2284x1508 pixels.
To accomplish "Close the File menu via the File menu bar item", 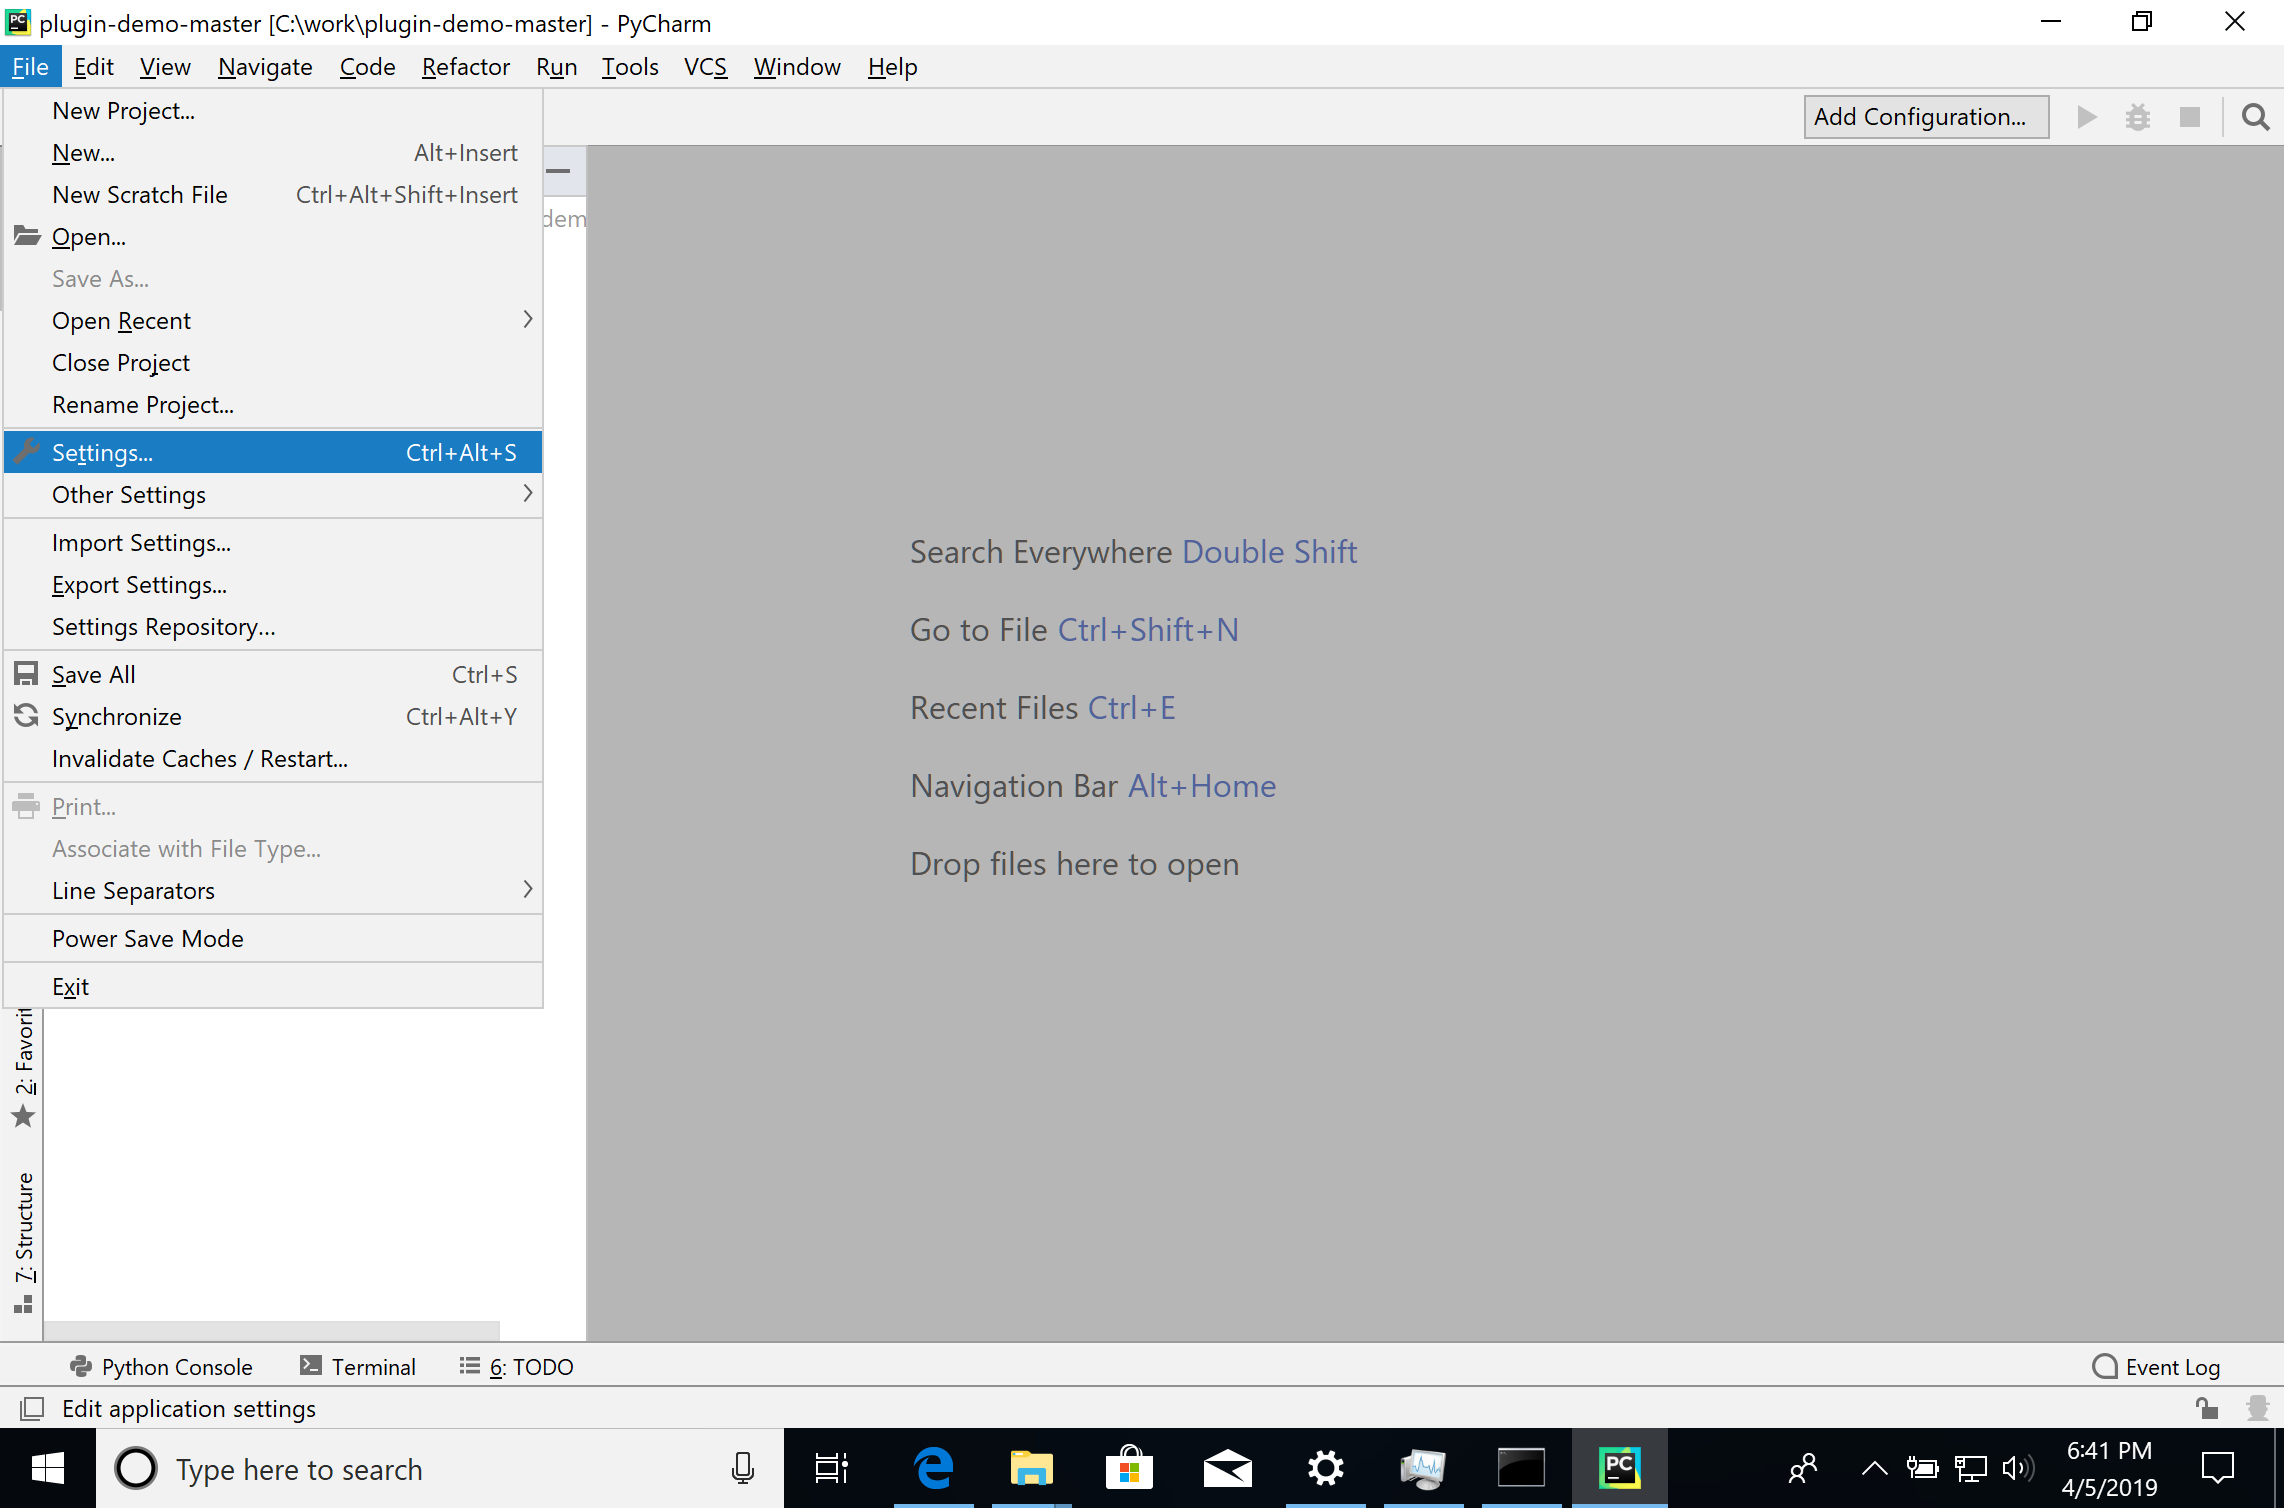I will tap(31, 67).
